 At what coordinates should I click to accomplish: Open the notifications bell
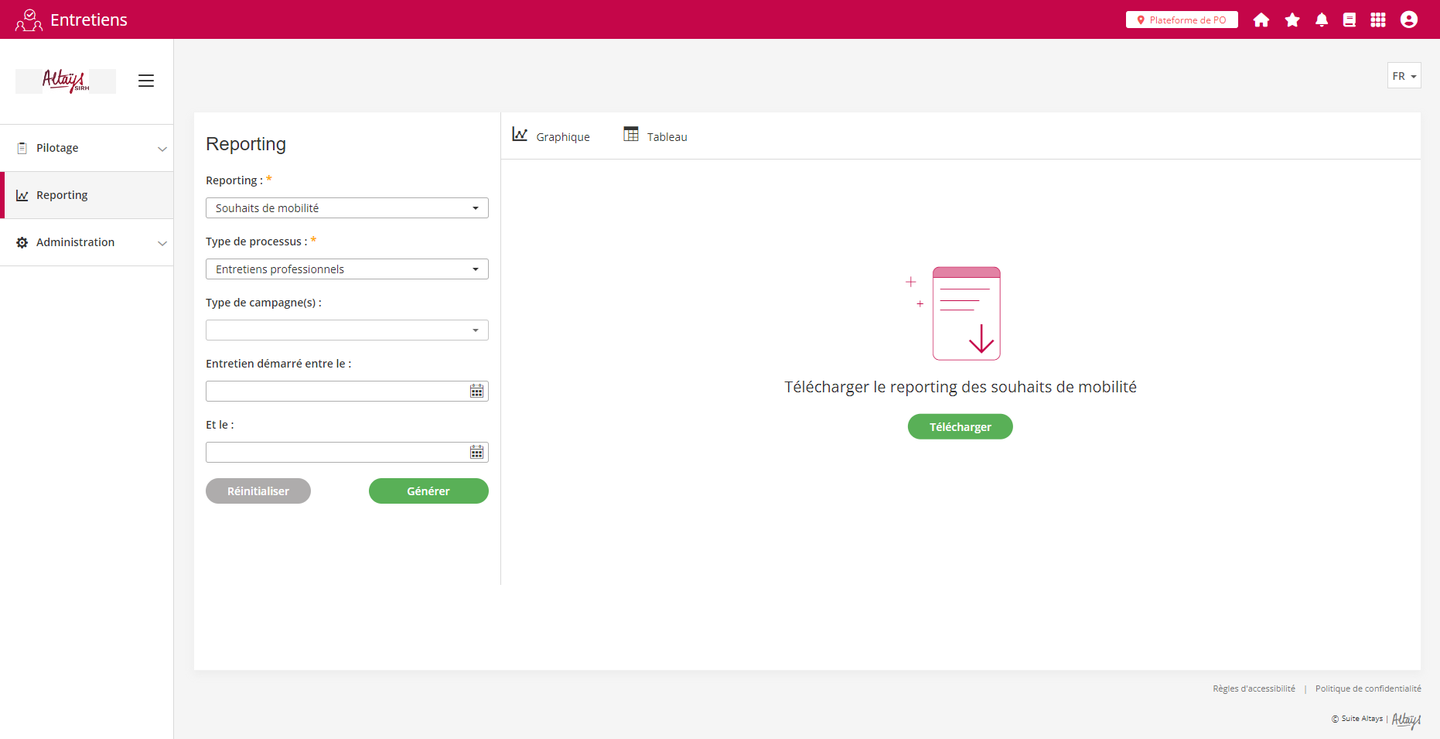pos(1321,20)
